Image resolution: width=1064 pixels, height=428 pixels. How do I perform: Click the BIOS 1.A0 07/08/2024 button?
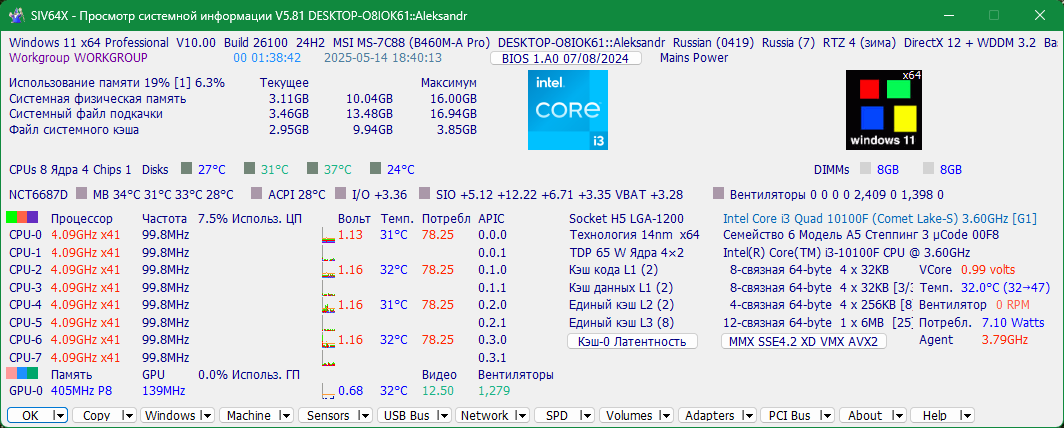click(566, 58)
